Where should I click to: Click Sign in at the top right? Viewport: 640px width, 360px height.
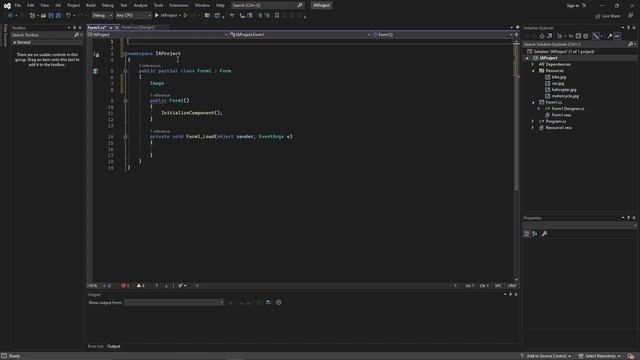(573, 6)
